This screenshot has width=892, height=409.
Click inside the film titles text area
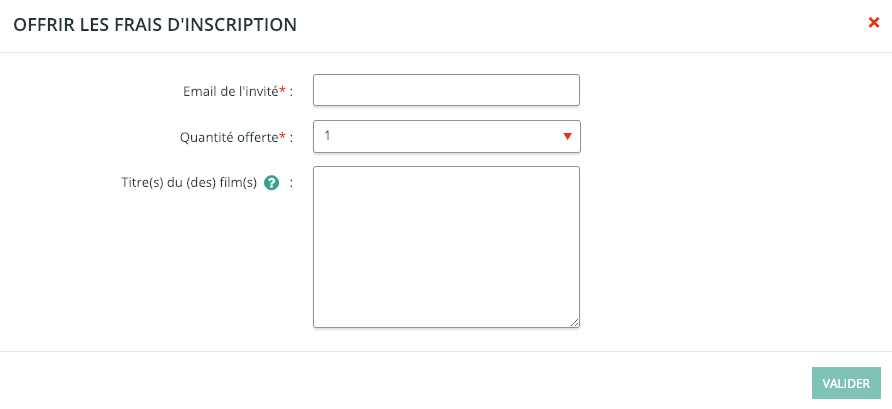(446, 246)
